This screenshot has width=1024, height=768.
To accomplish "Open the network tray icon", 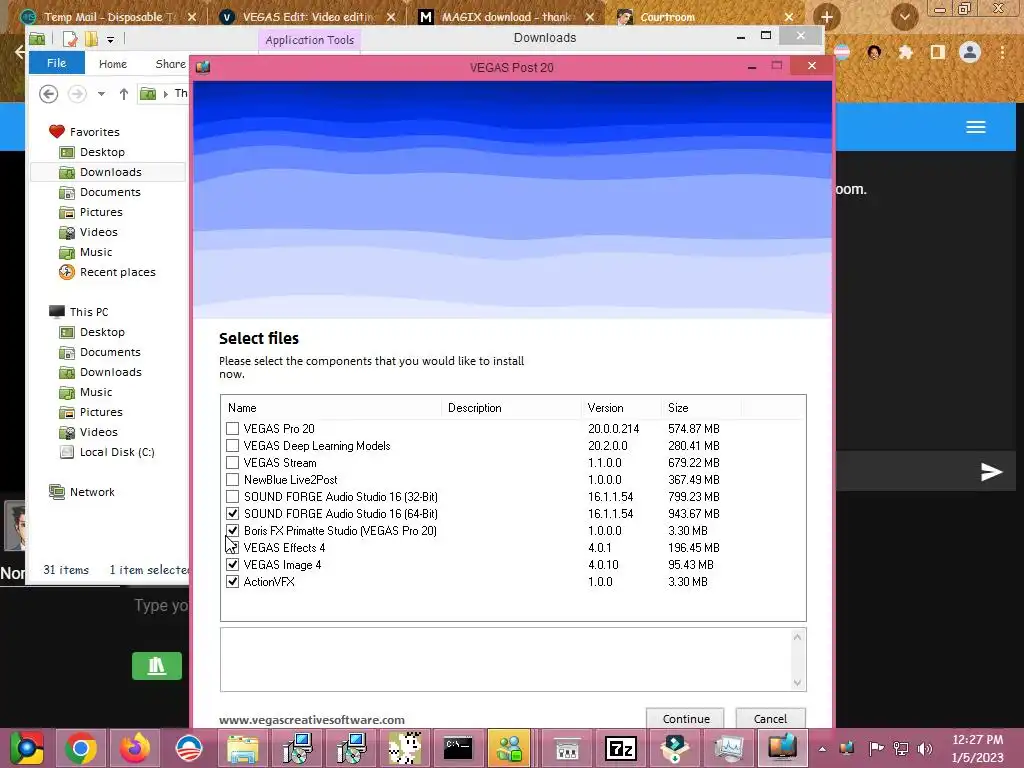I will [x=901, y=748].
